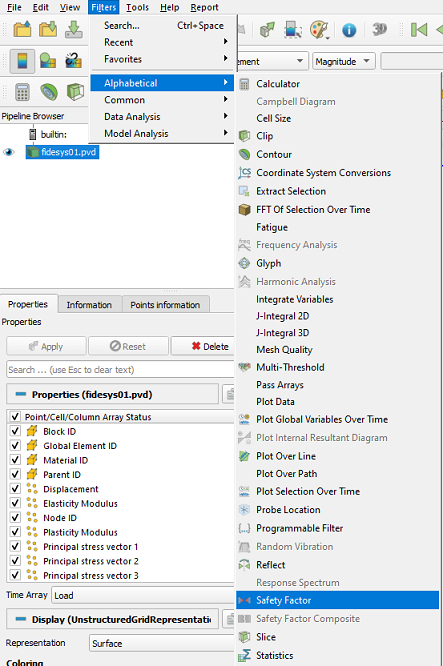Uncheck the Displacement array checkbox

pyautogui.click(x=15, y=488)
